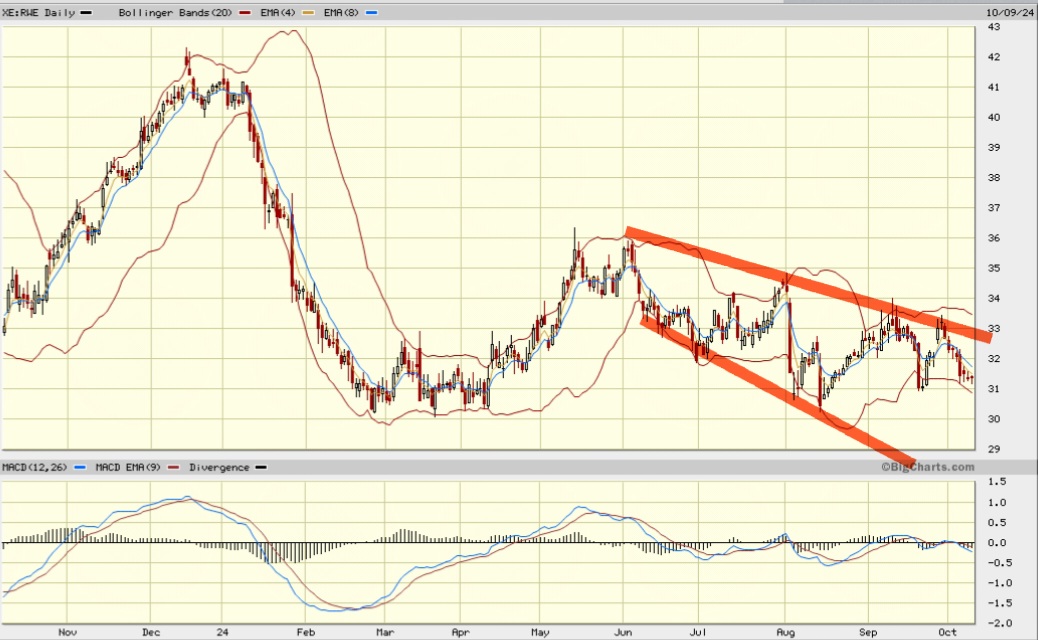Screen dimensions: 1038x640
Task: Toggle the Divergence indicator label
Action: point(220,467)
